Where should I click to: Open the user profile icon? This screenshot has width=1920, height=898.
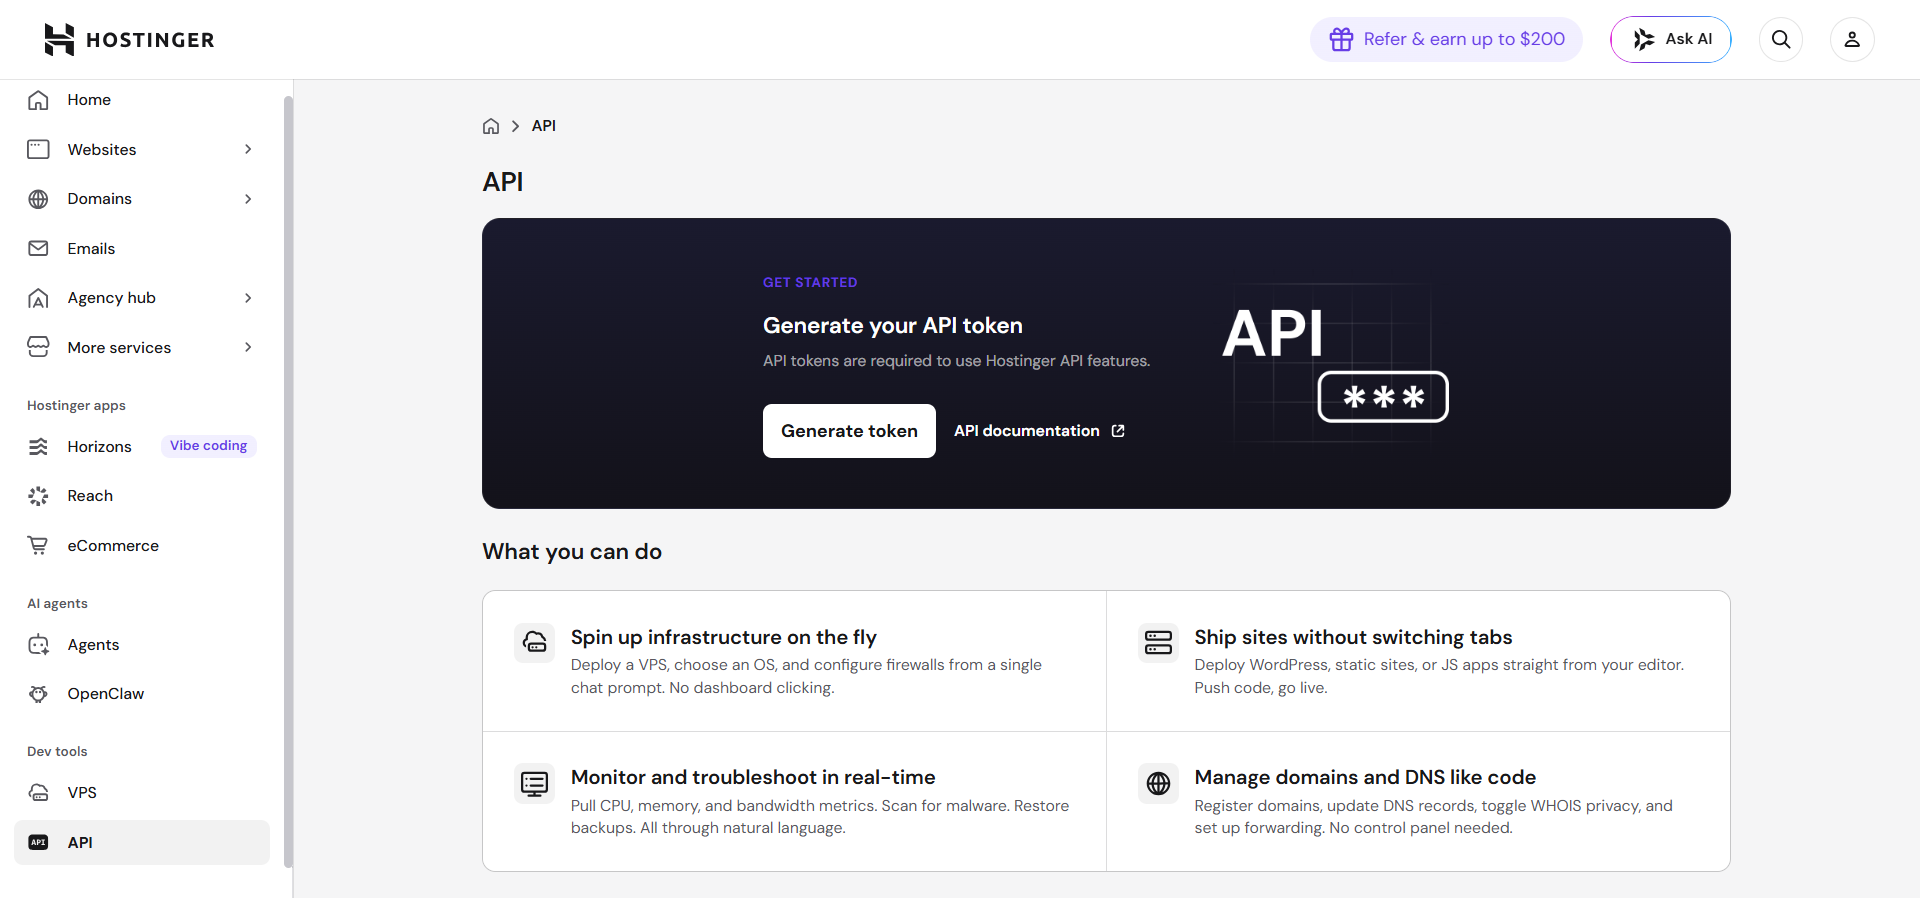[x=1852, y=40]
